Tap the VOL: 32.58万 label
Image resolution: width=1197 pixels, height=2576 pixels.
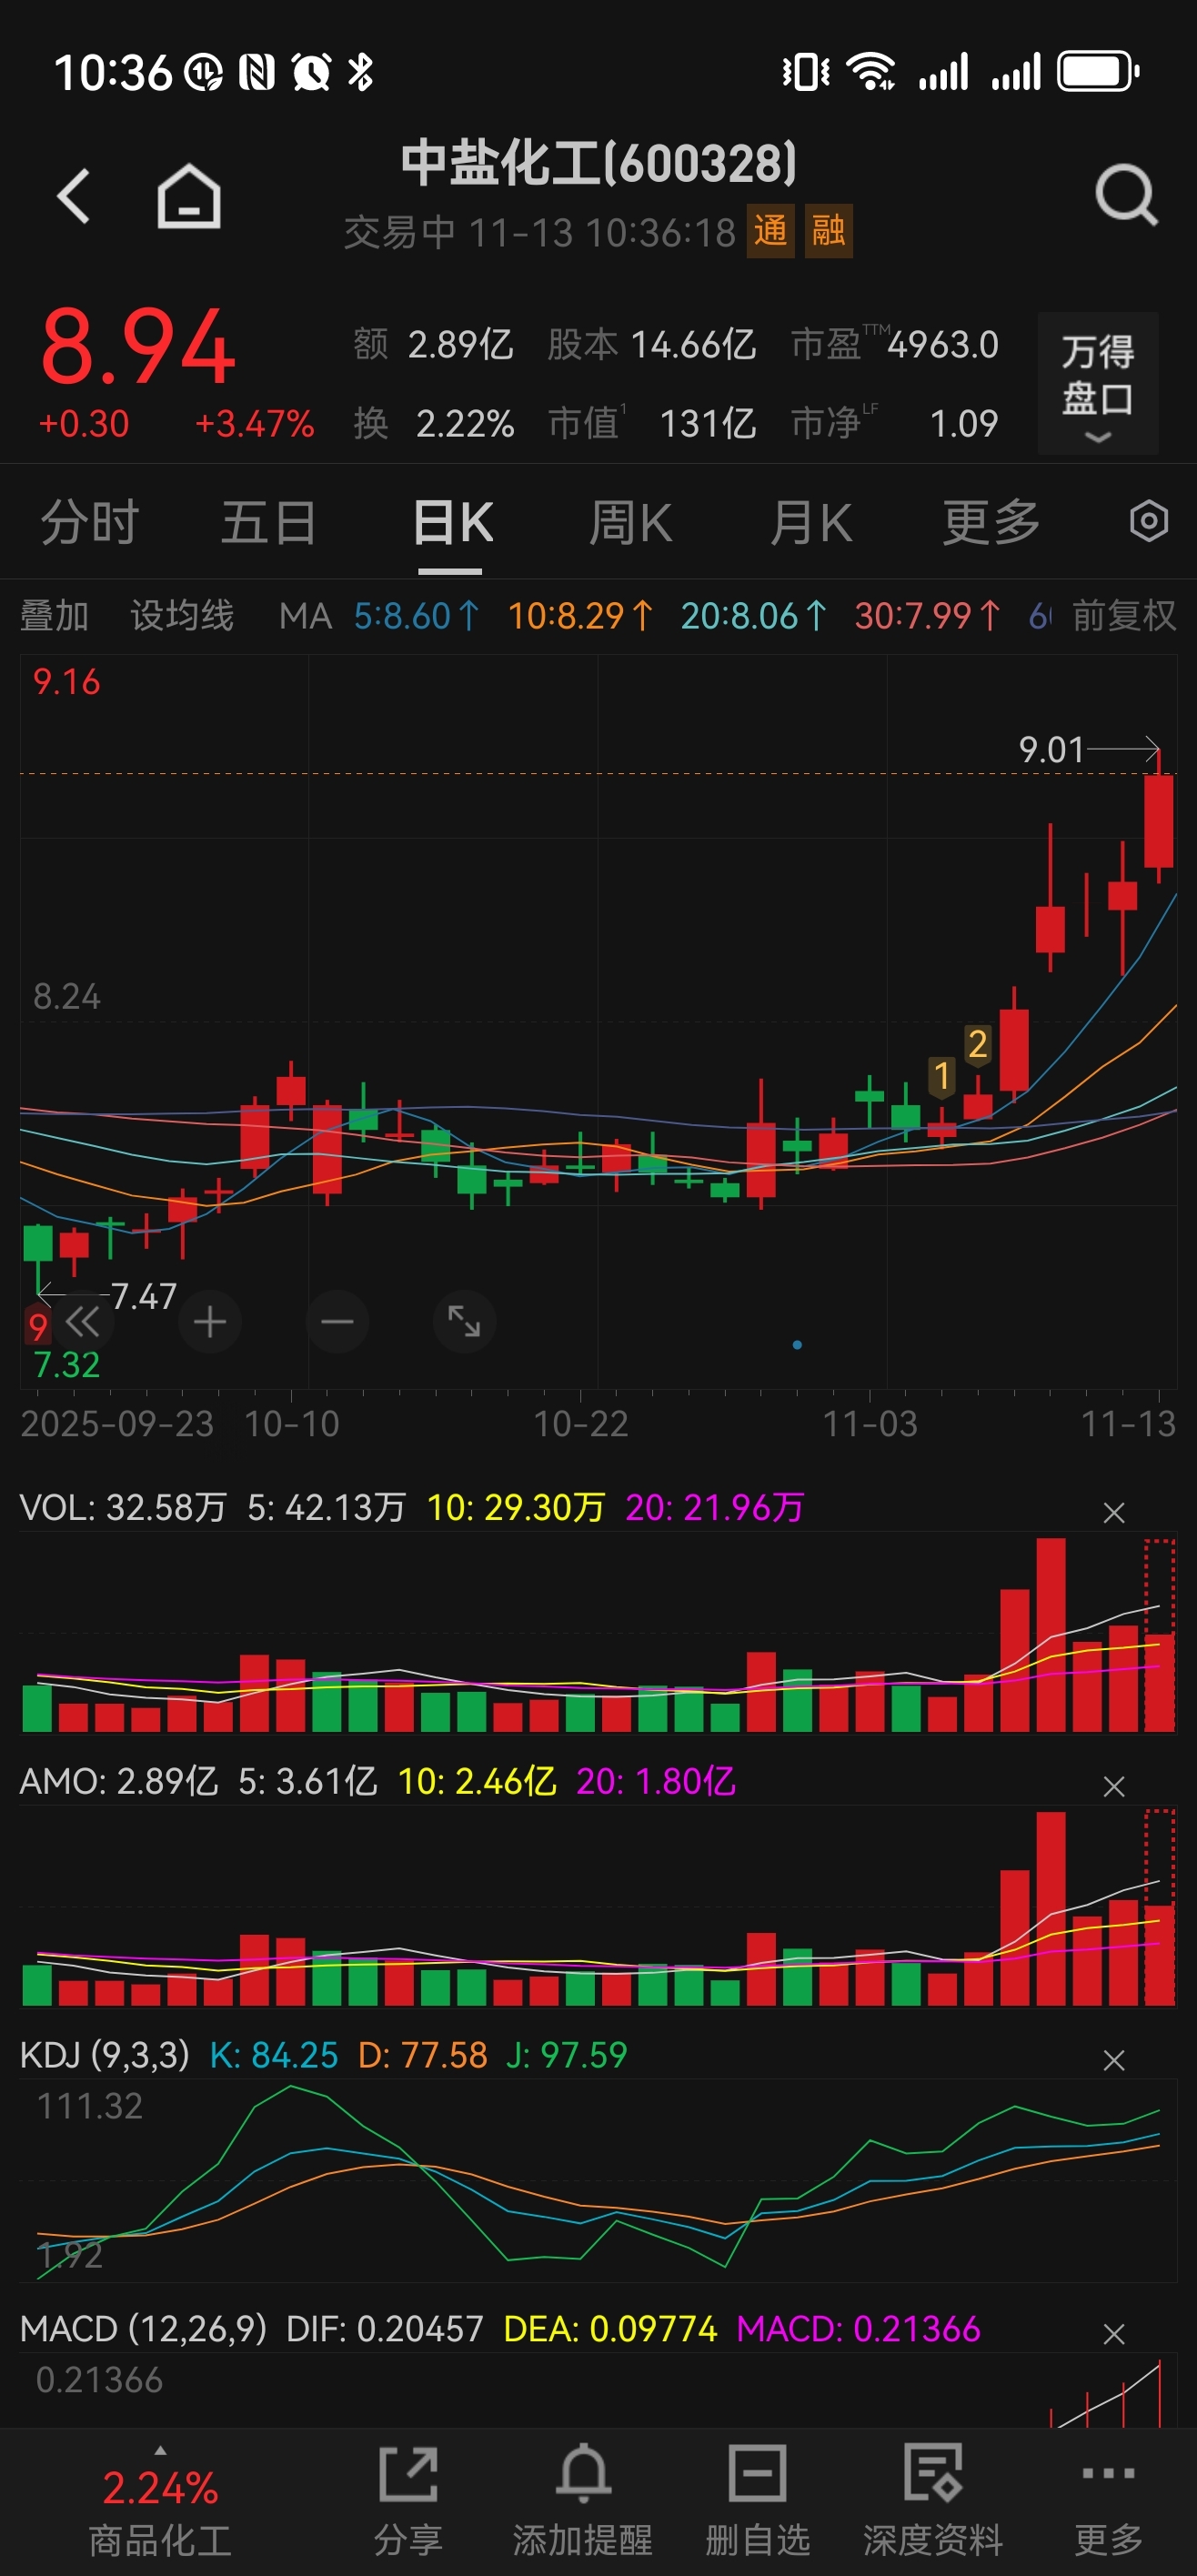(123, 1507)
